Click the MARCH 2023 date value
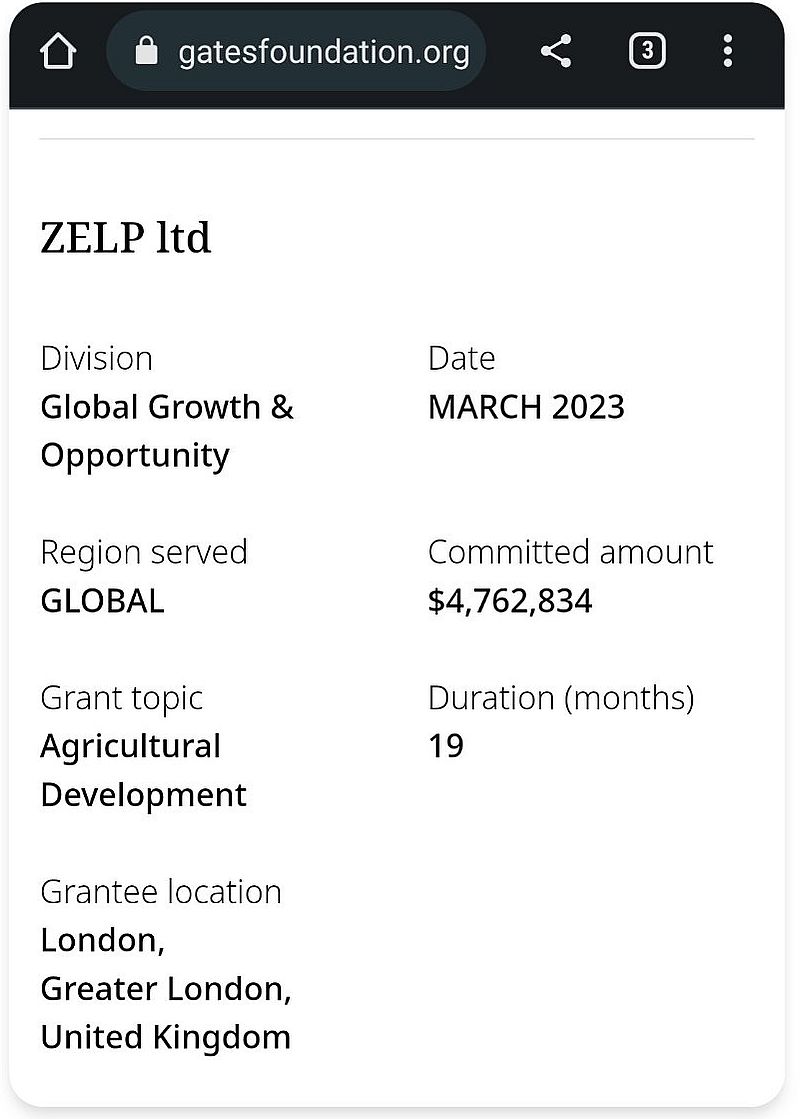This screenshot has height=1119, width=800. tap(526, 407)
